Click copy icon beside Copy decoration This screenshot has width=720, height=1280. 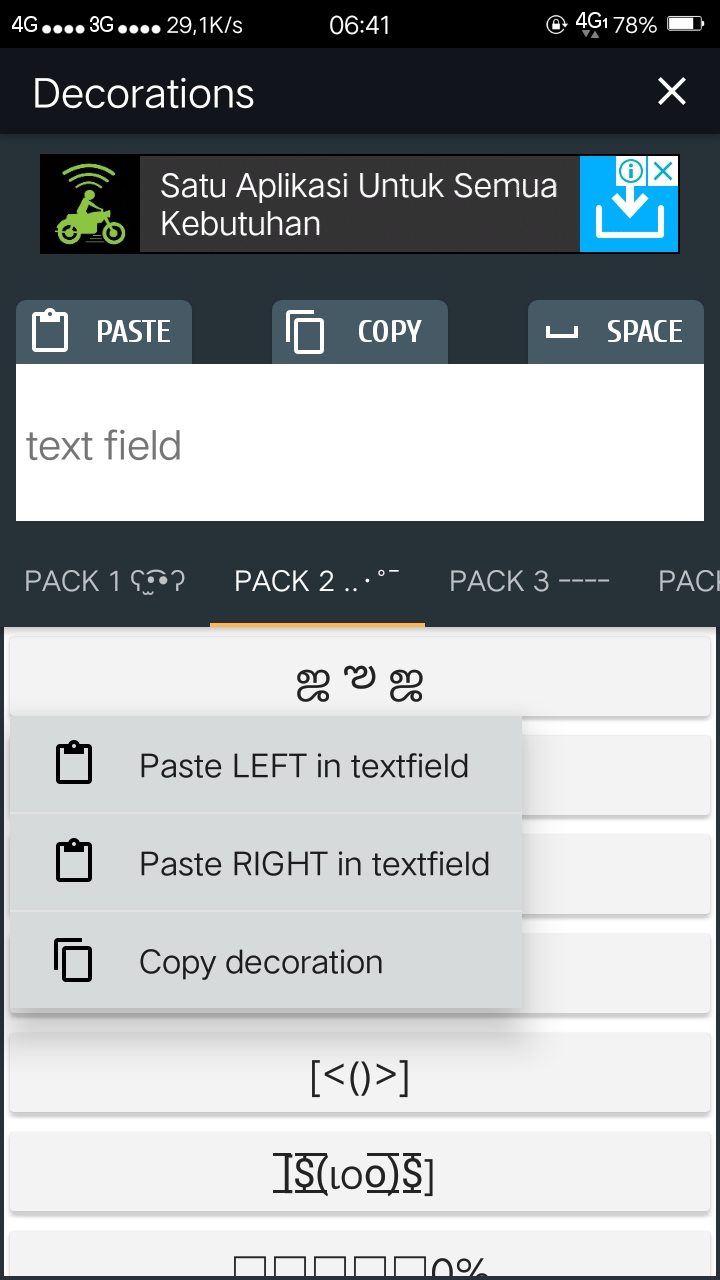click(x=74, y=960)
